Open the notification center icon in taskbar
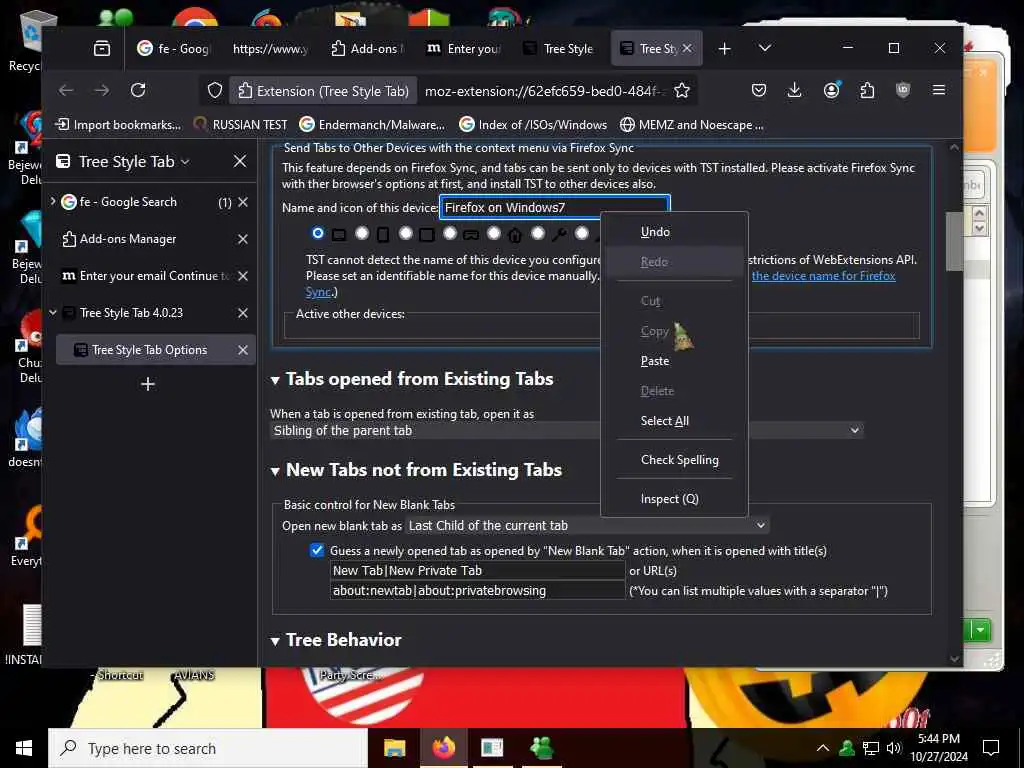 coord(991,748)
